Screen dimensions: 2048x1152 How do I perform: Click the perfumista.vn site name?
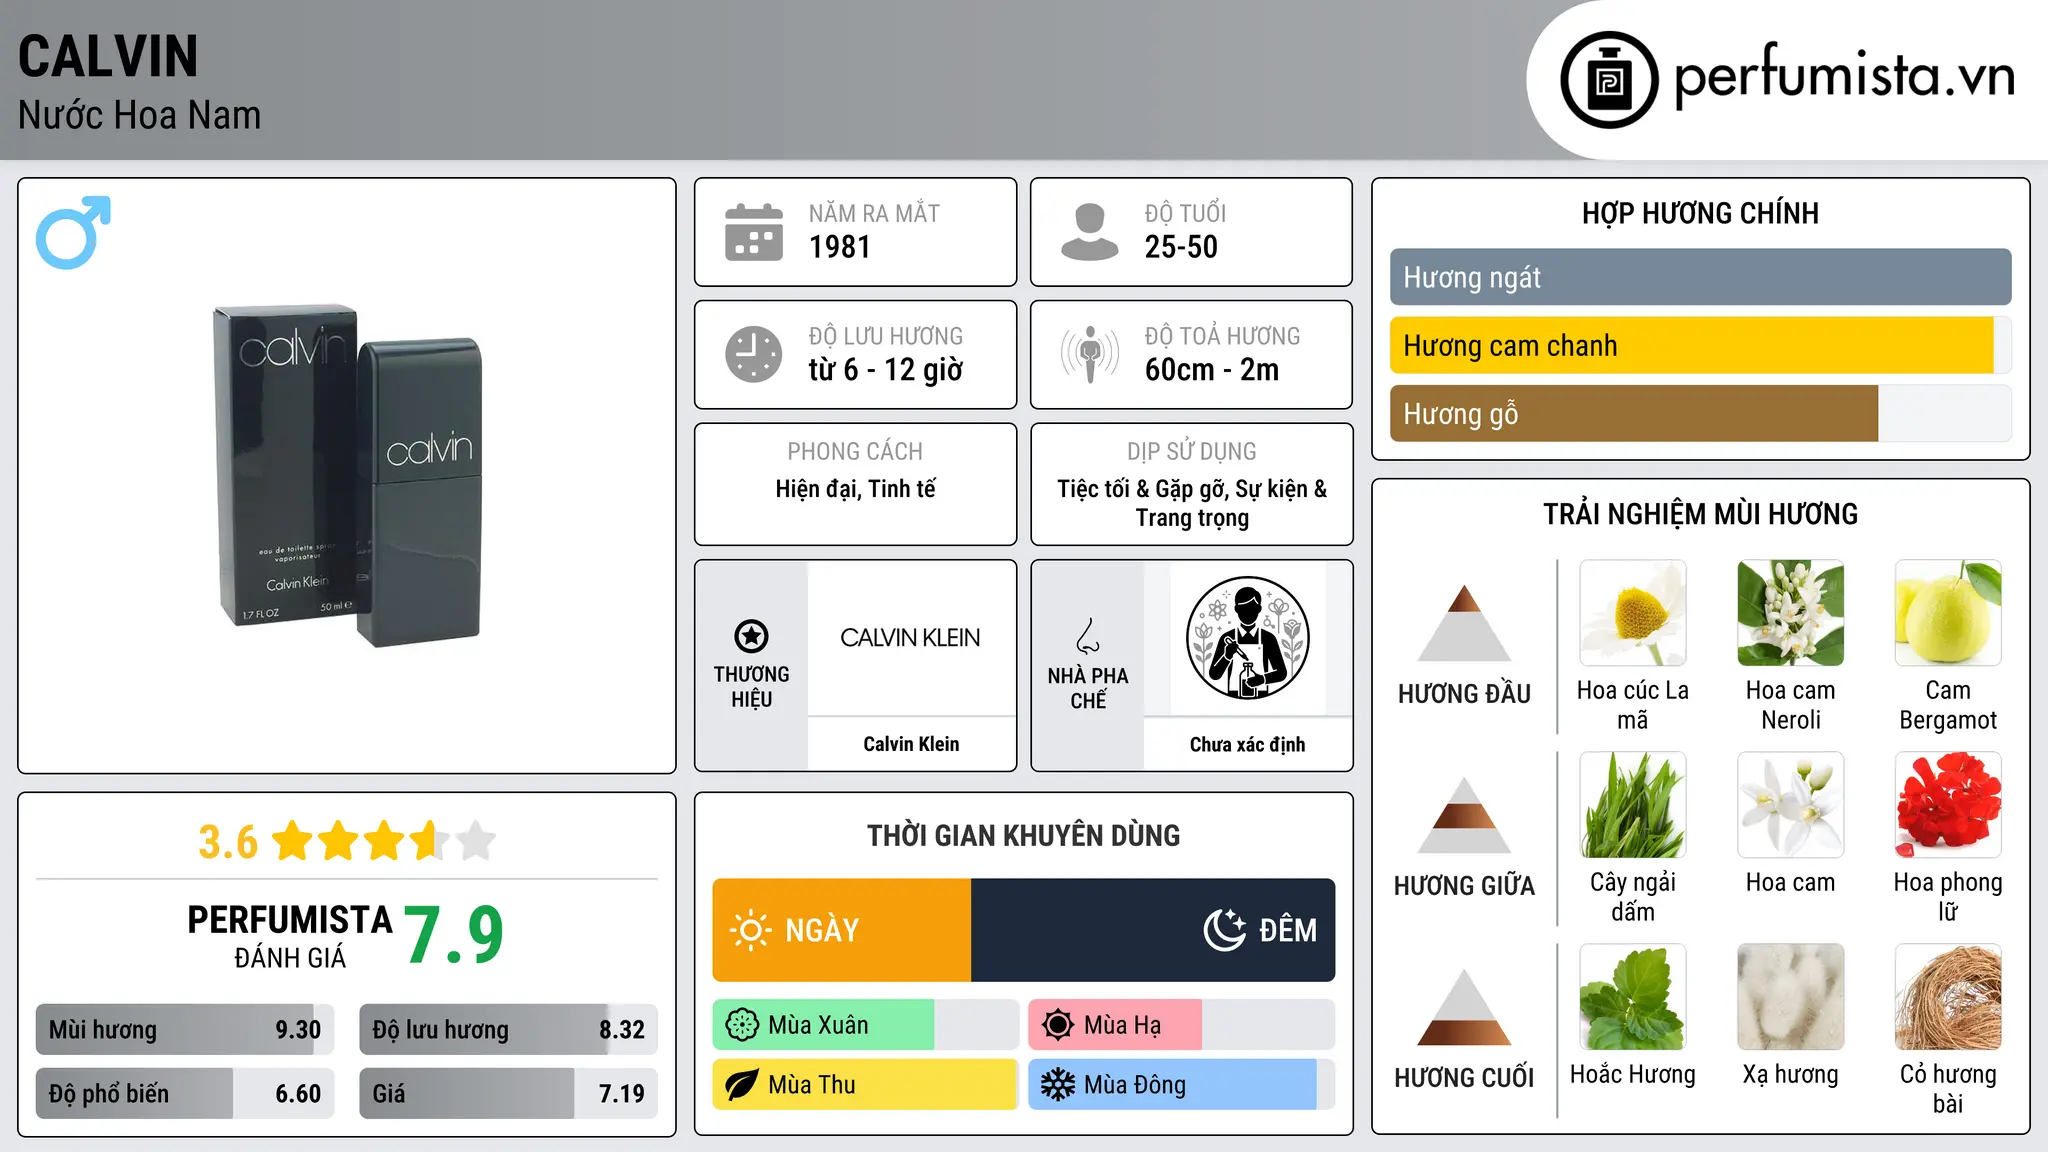coord(1844,76)
